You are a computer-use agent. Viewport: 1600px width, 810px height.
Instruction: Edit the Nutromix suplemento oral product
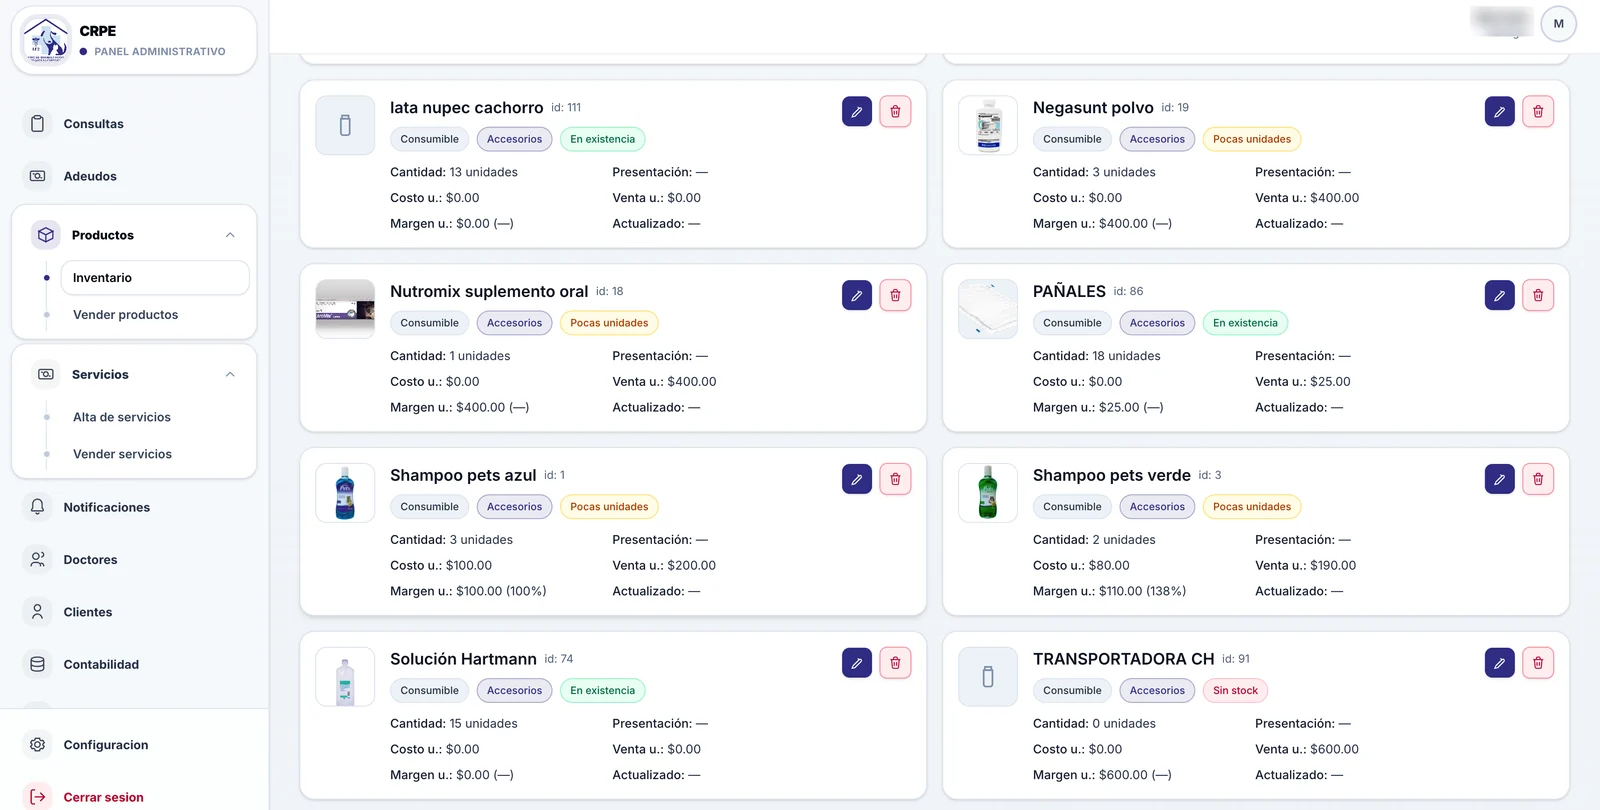[x=857, y=296]
